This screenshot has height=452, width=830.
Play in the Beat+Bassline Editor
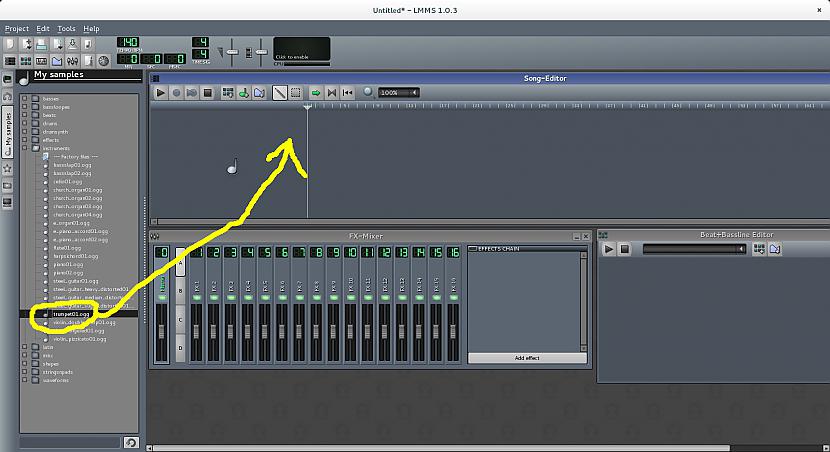[608, 249]
